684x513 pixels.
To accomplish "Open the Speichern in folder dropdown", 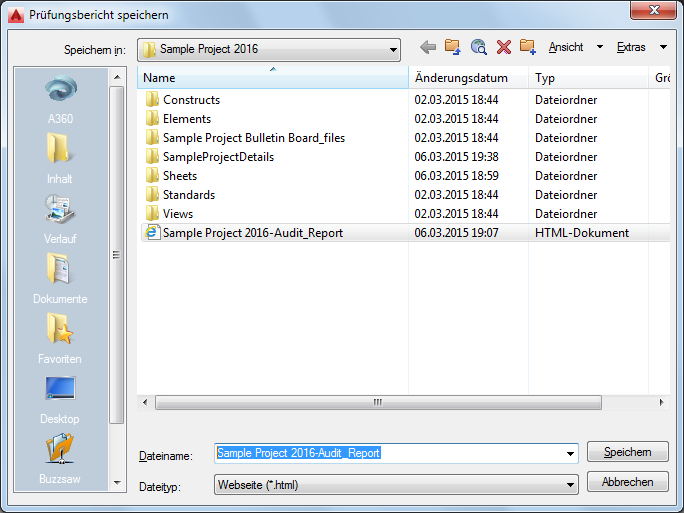I will (x=269, y=49).
